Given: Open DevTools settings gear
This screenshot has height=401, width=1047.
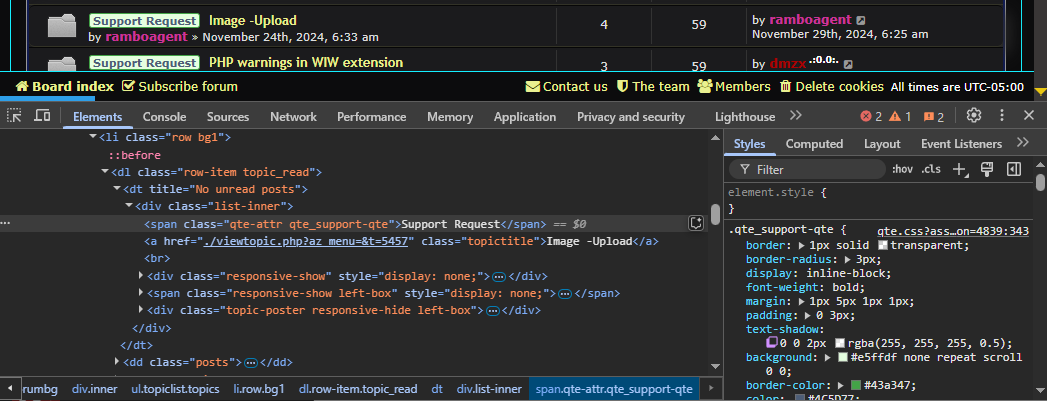Looking at the screenshot, I should pos(973,116).
